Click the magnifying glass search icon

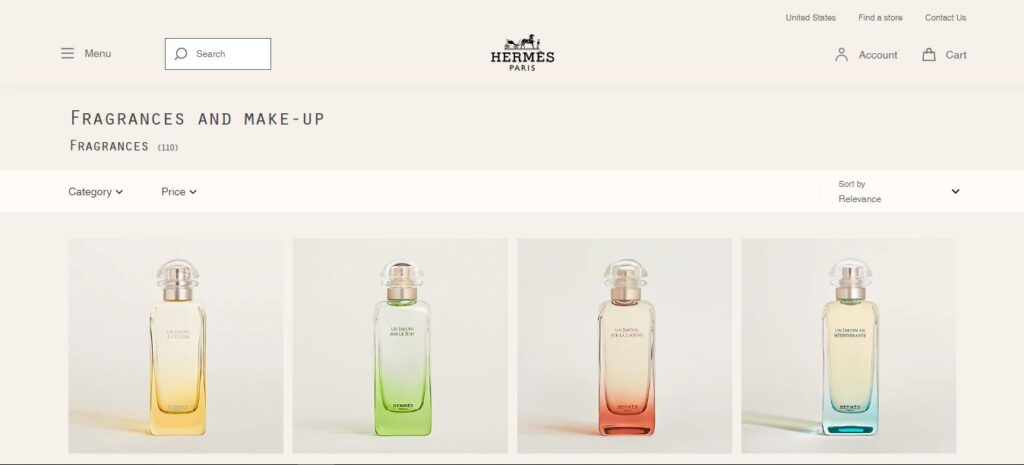click(x=181, y=54)
